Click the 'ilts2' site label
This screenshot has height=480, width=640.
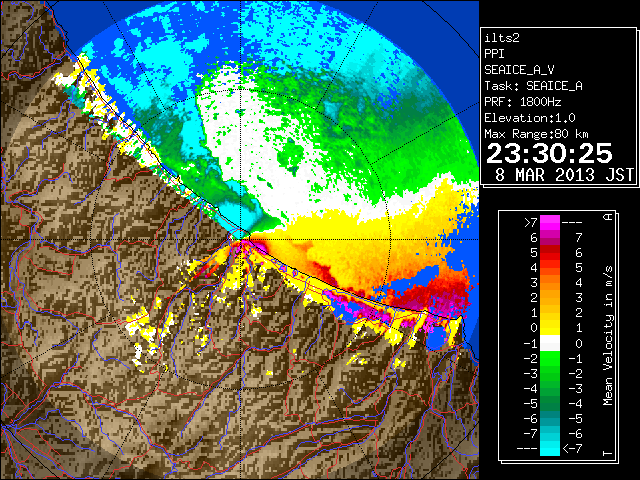point(502,38)
